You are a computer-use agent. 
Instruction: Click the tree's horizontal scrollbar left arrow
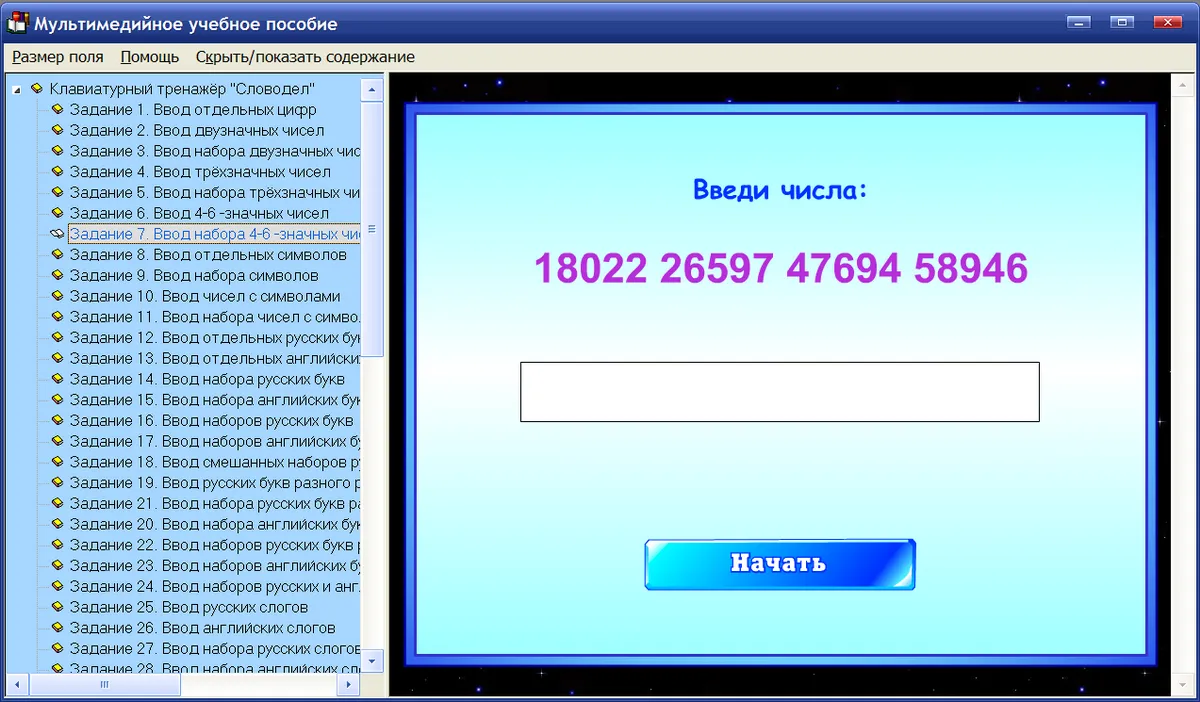(18, 685)
